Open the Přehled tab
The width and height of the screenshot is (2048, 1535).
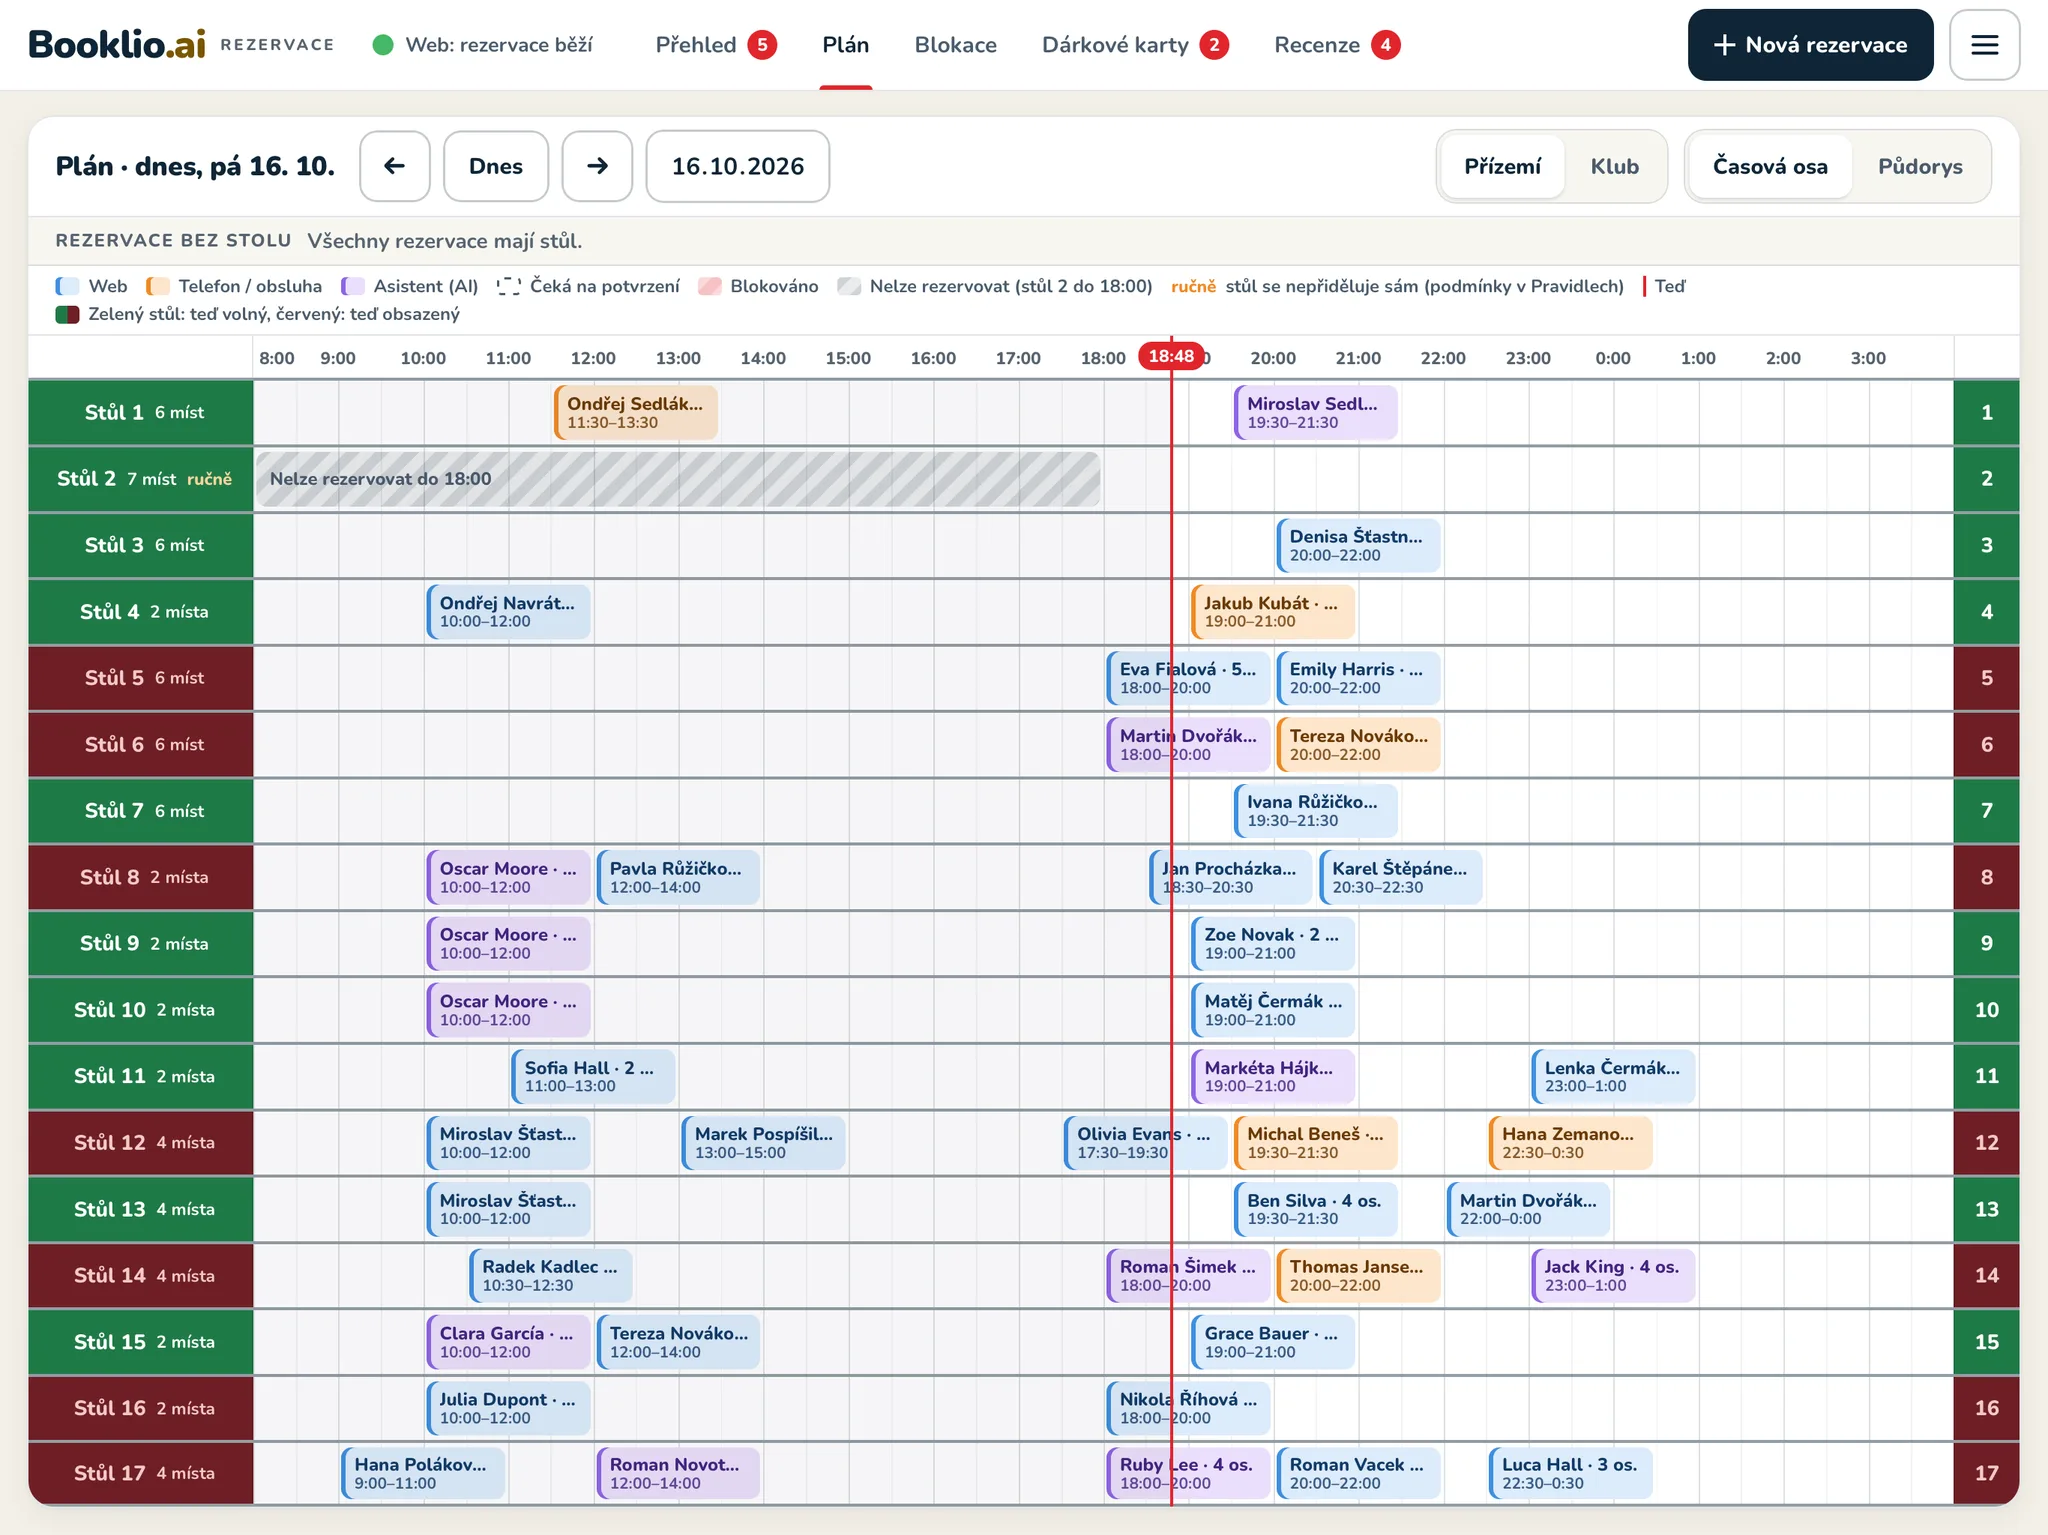(x=715, y=45)
